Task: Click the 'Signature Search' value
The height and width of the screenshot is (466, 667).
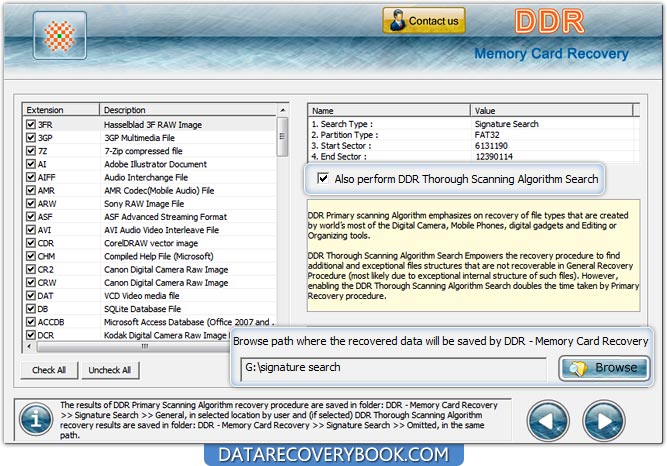Action: point(507,124)
